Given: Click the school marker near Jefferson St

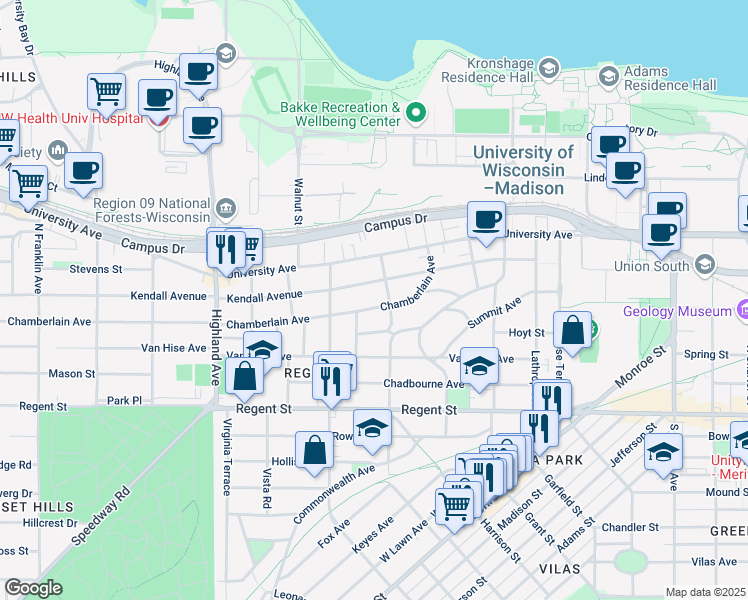Looking at the screenshot, I should tap(663, 451).
